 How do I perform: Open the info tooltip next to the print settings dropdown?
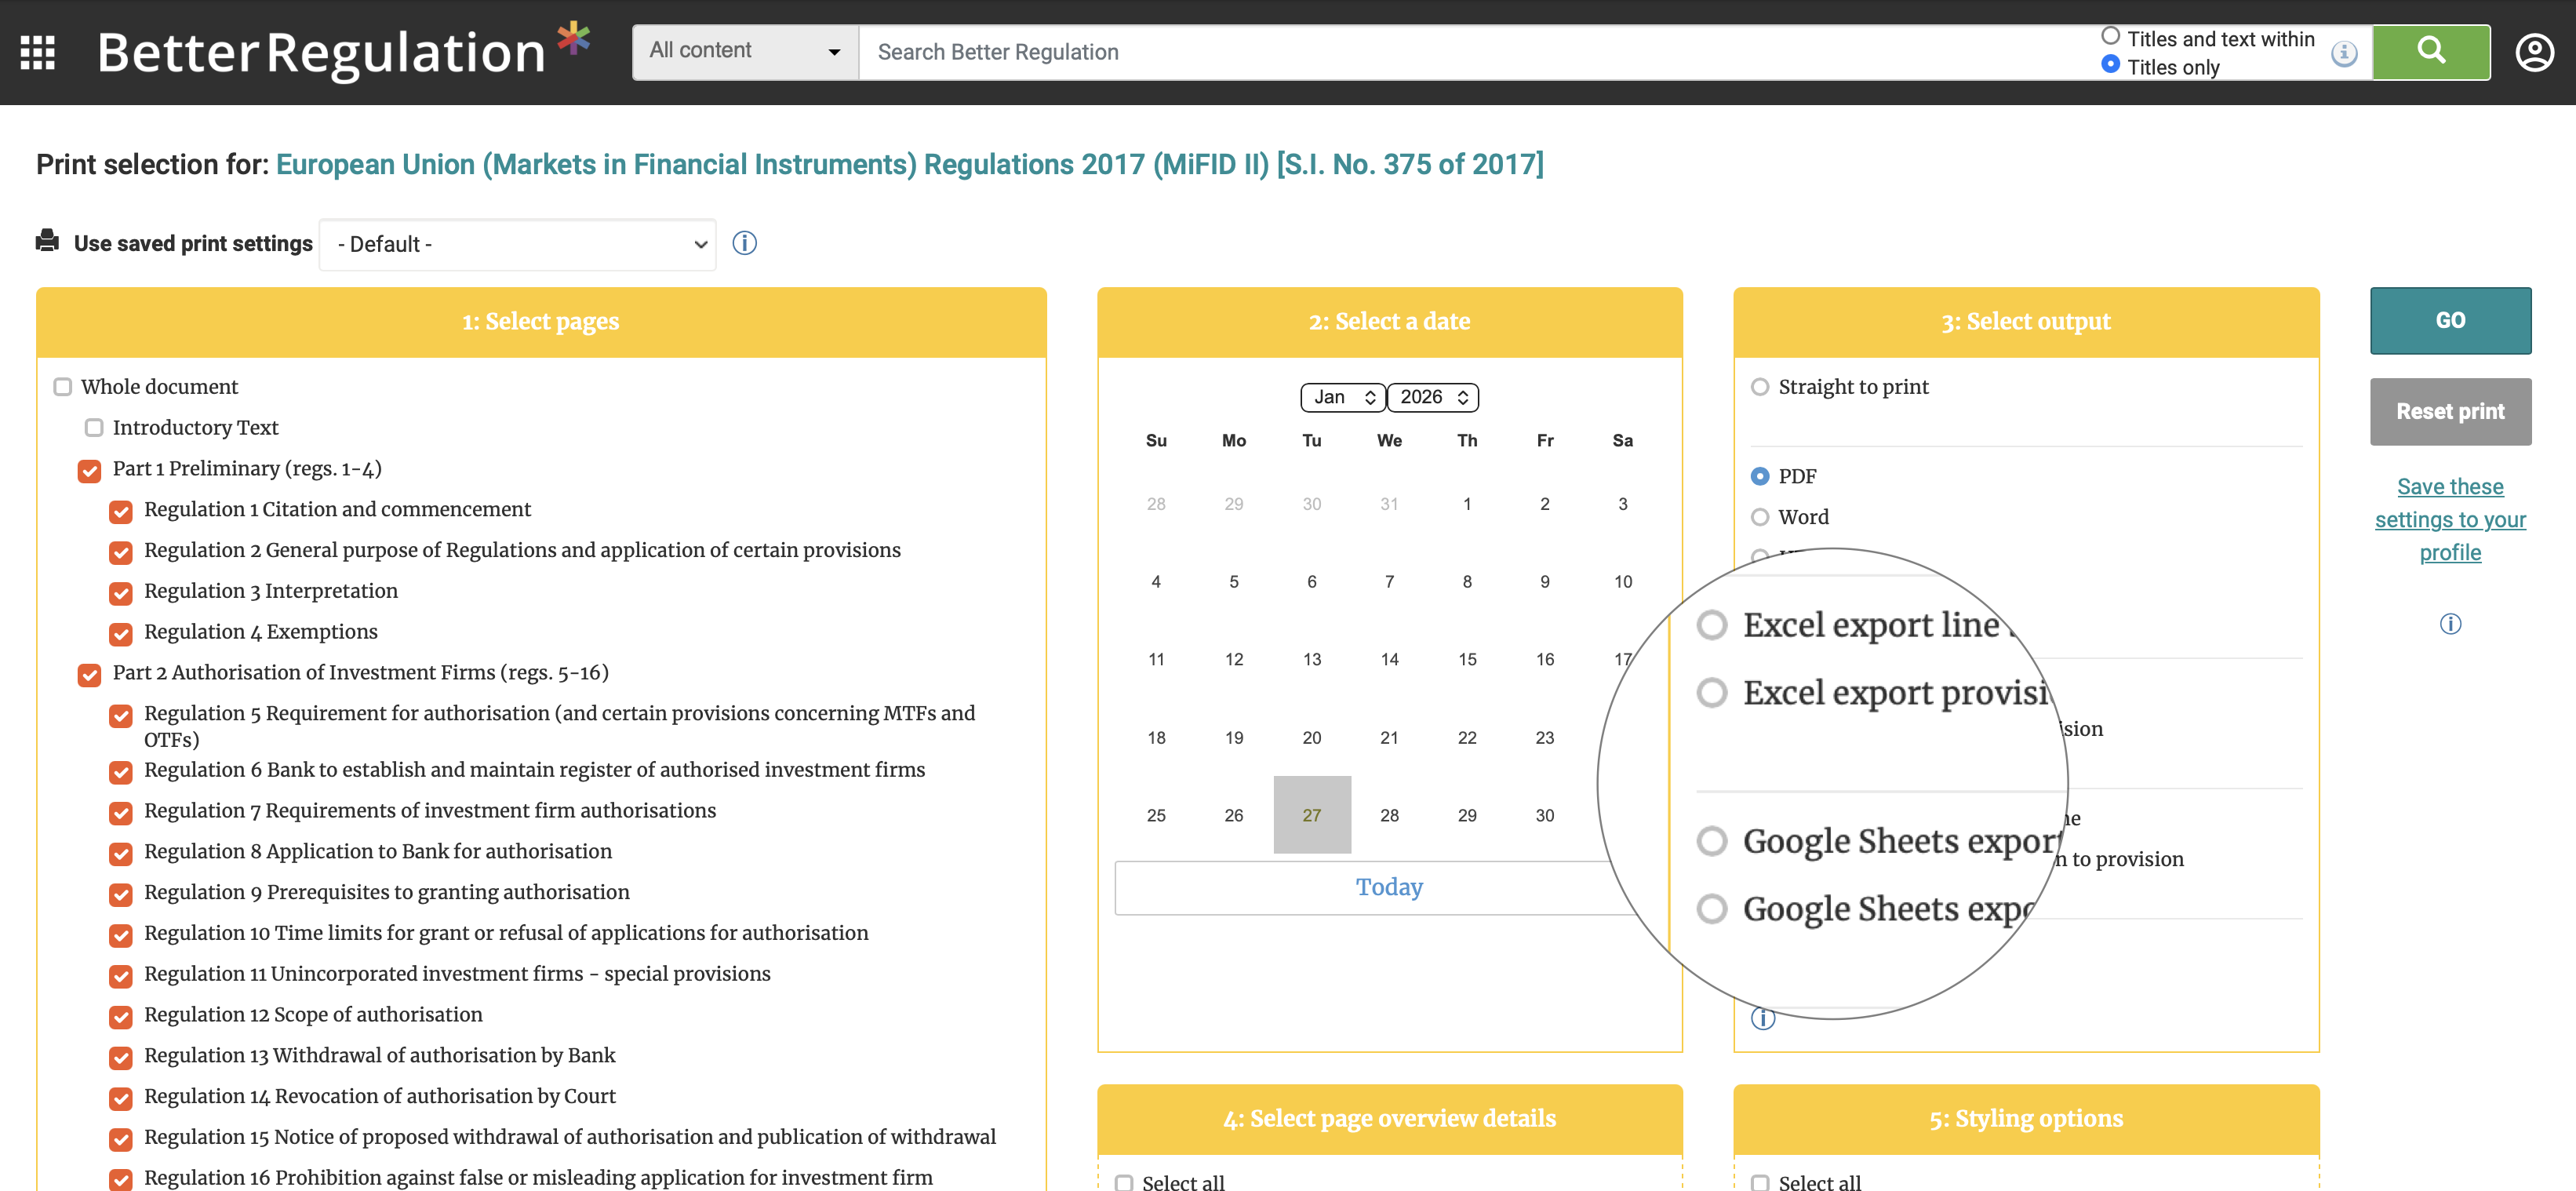(x=744, y=243)
